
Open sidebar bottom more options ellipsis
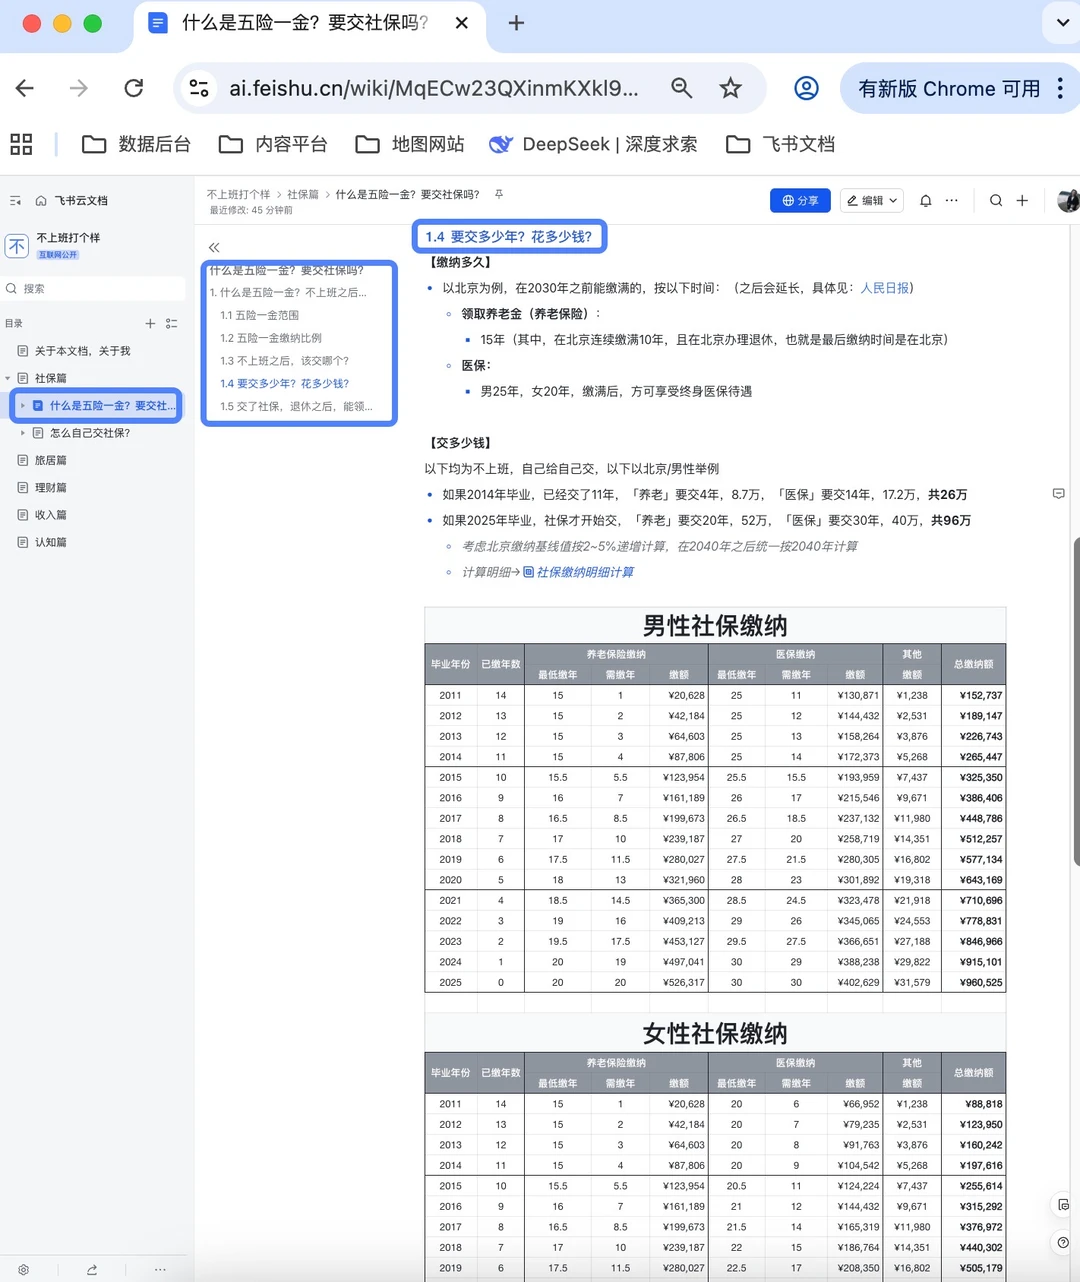(x=160, y=1269)
